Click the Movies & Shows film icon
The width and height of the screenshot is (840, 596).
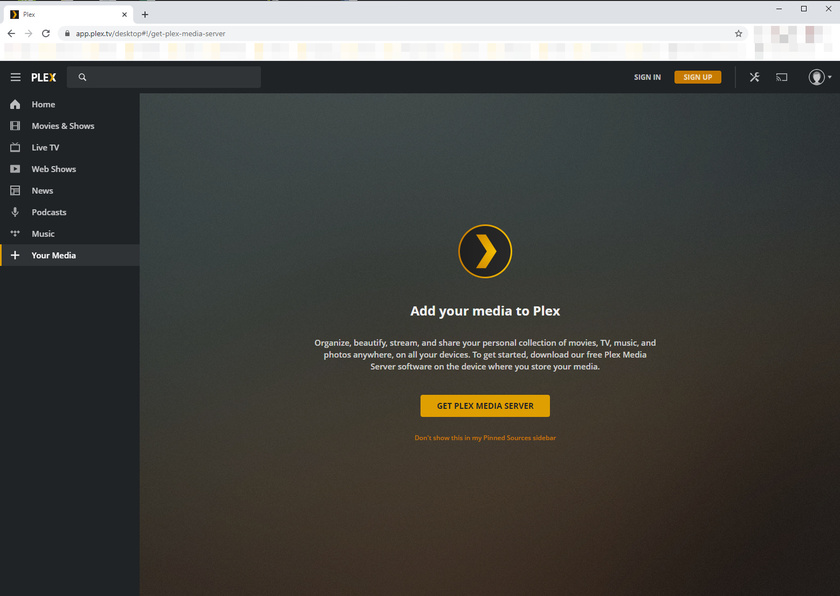point(15,126)
